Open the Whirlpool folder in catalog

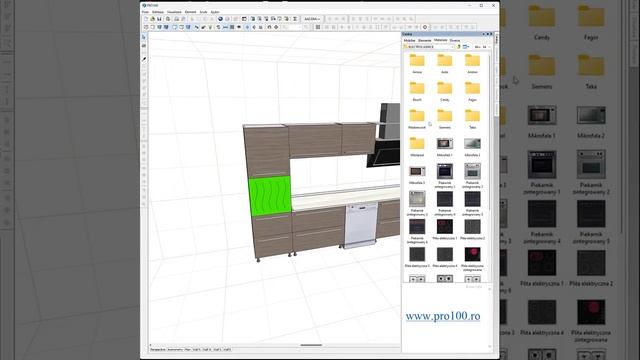pos(417,147)
